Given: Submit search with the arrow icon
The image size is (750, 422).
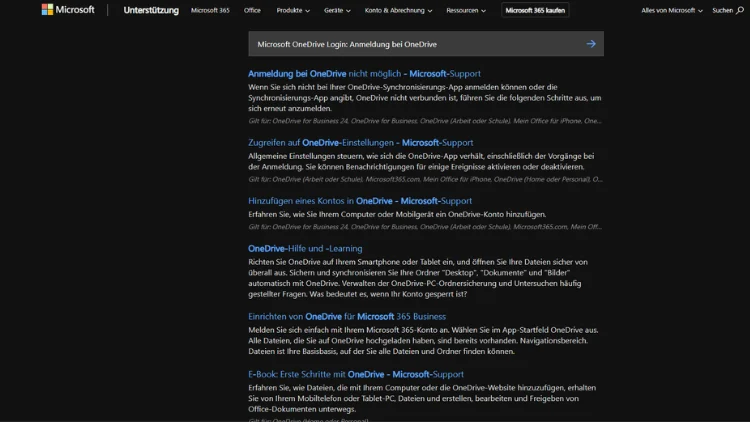Looking at the screenshot, I should pyautogui.click(x=591, y=44).
